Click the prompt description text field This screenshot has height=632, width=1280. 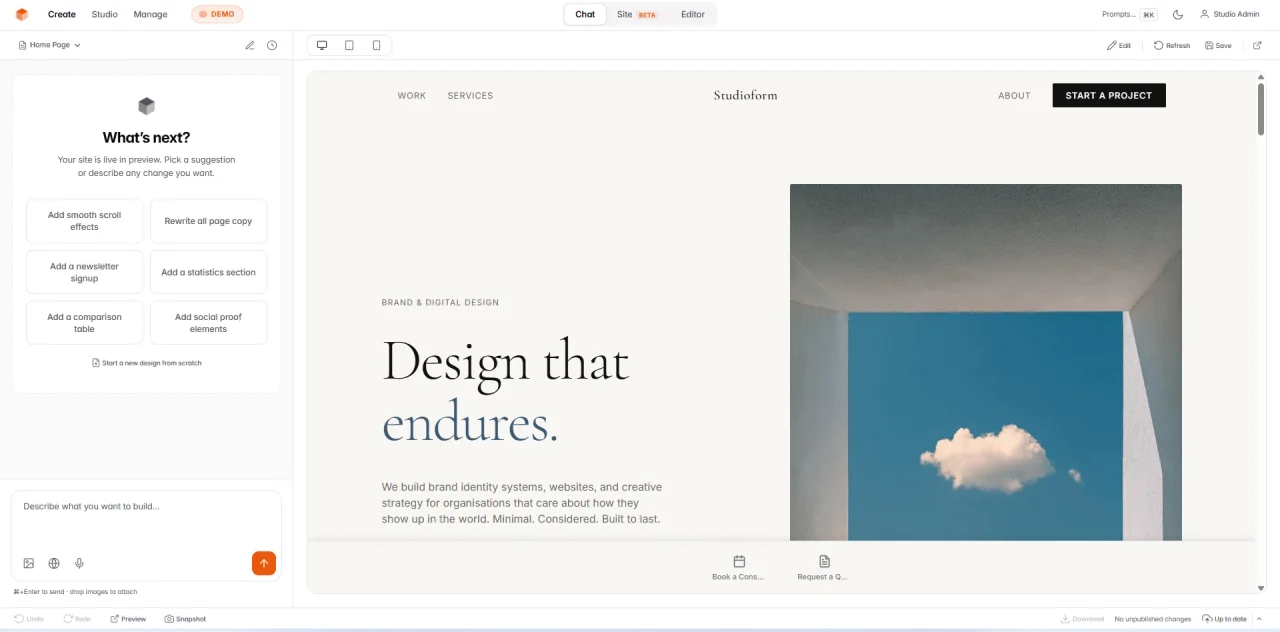point(146,520)
